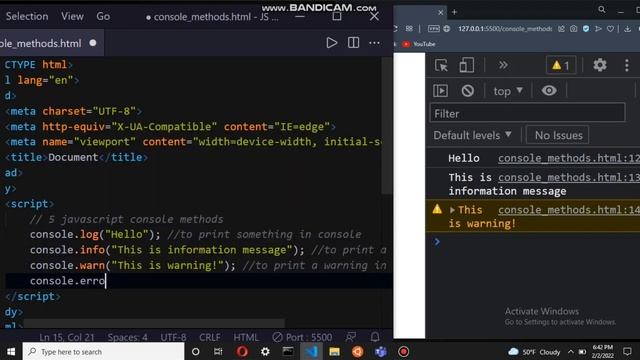
Task: Open the Bandicam recorder taskbar icon
Action: click(x=403, y=351)
